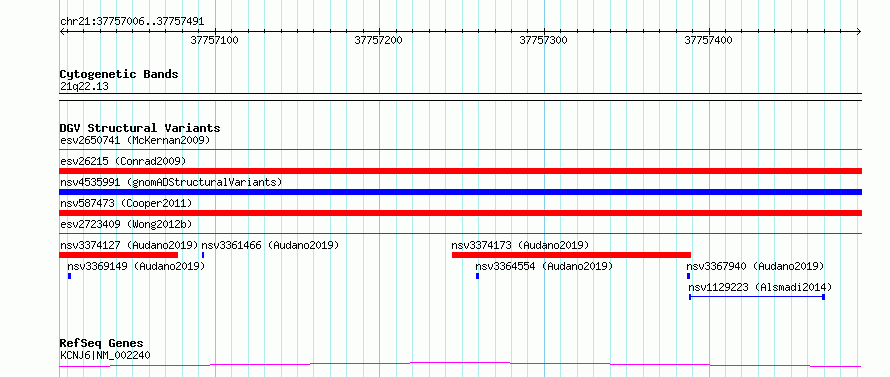This screenshot has width=890, height=377.
Task: Click the red bar of nsv3374127
Action: (119, 255)
